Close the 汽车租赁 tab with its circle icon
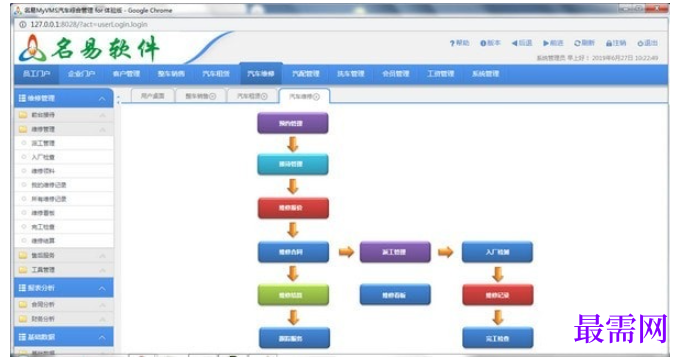 point(264,96)
